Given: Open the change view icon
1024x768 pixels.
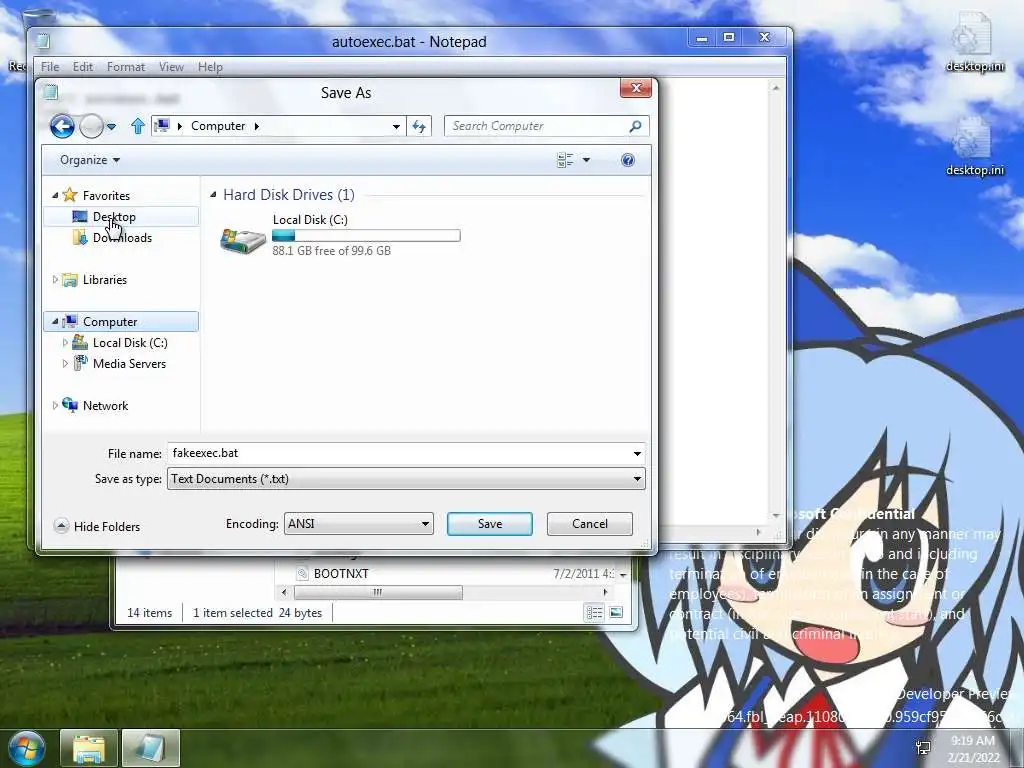Looking at the screenshot, I should click(565, 160).
